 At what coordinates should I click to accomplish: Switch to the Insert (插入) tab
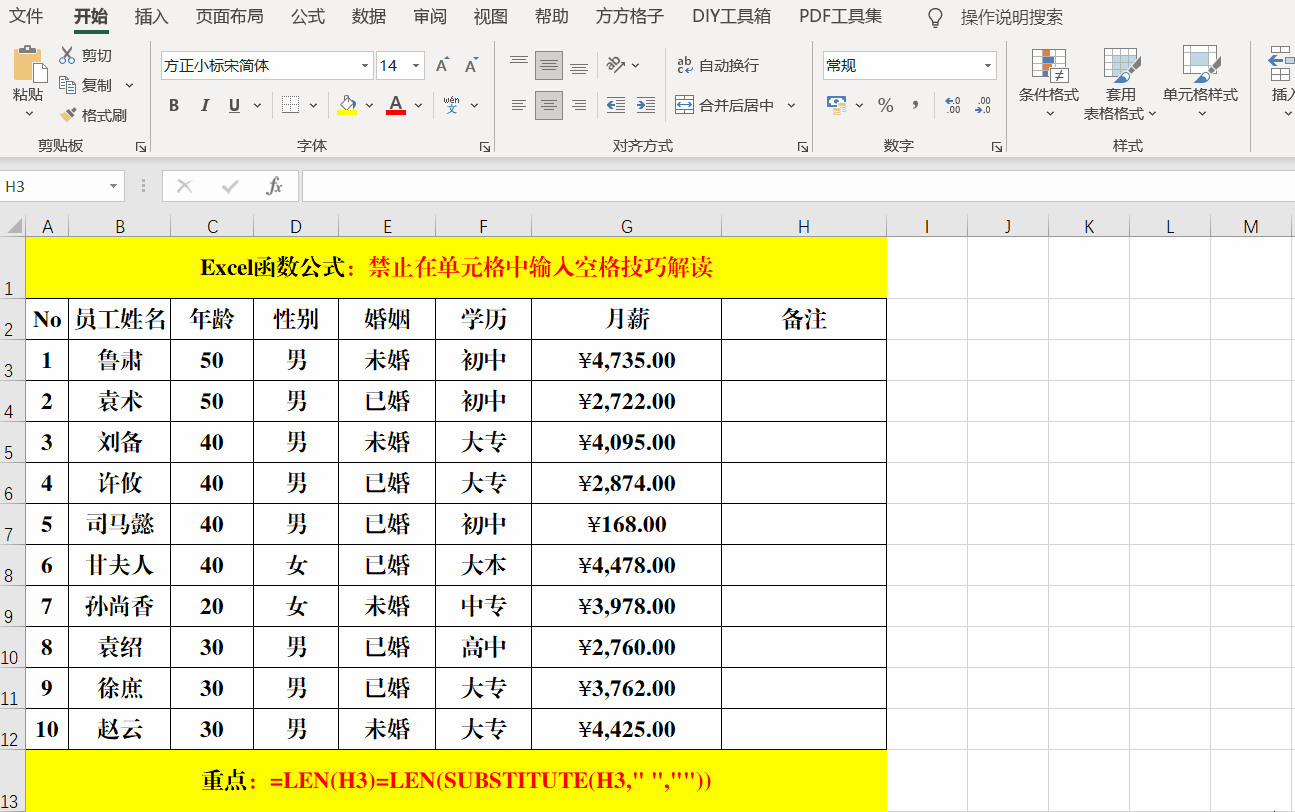pyautogui.click(x=151, y=17)
